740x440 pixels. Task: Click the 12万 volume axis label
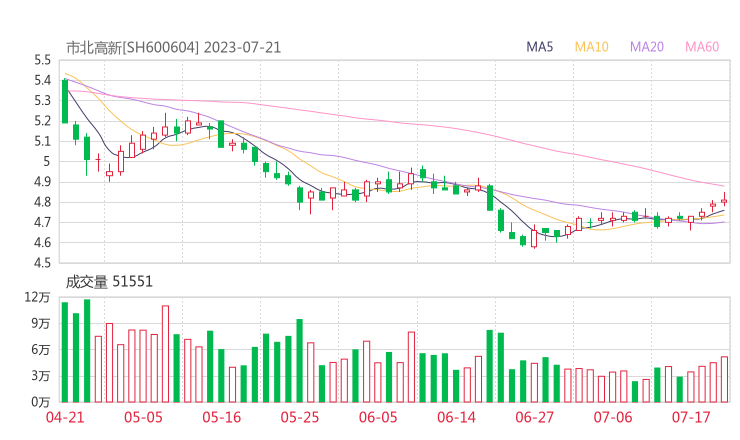[37, 298]
